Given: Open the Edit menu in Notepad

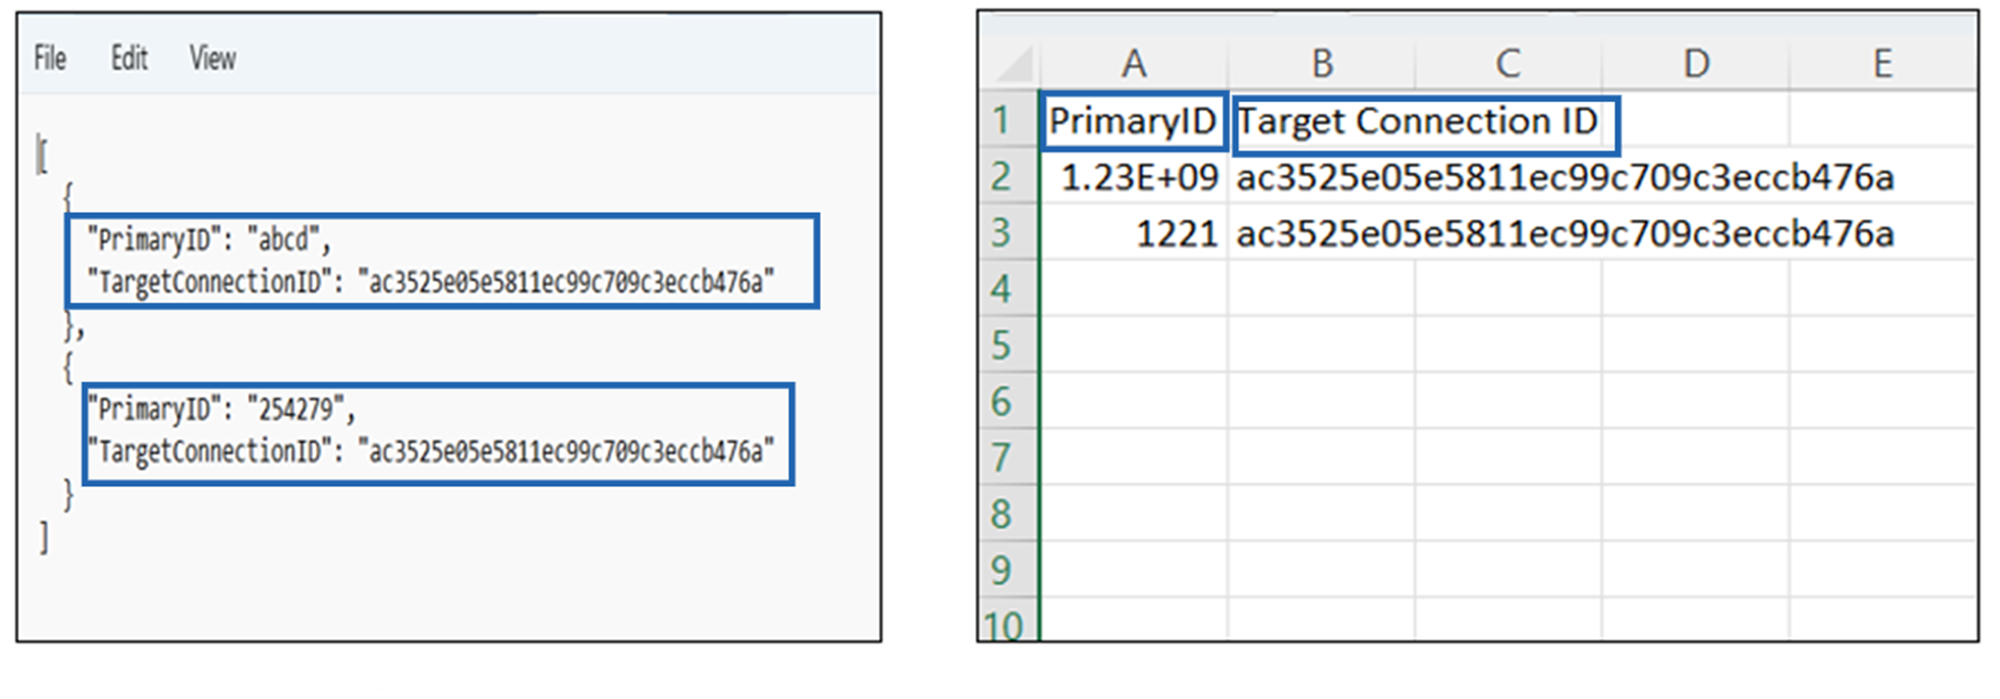Looking at the screenshot, I should click(x=129, y=59).
